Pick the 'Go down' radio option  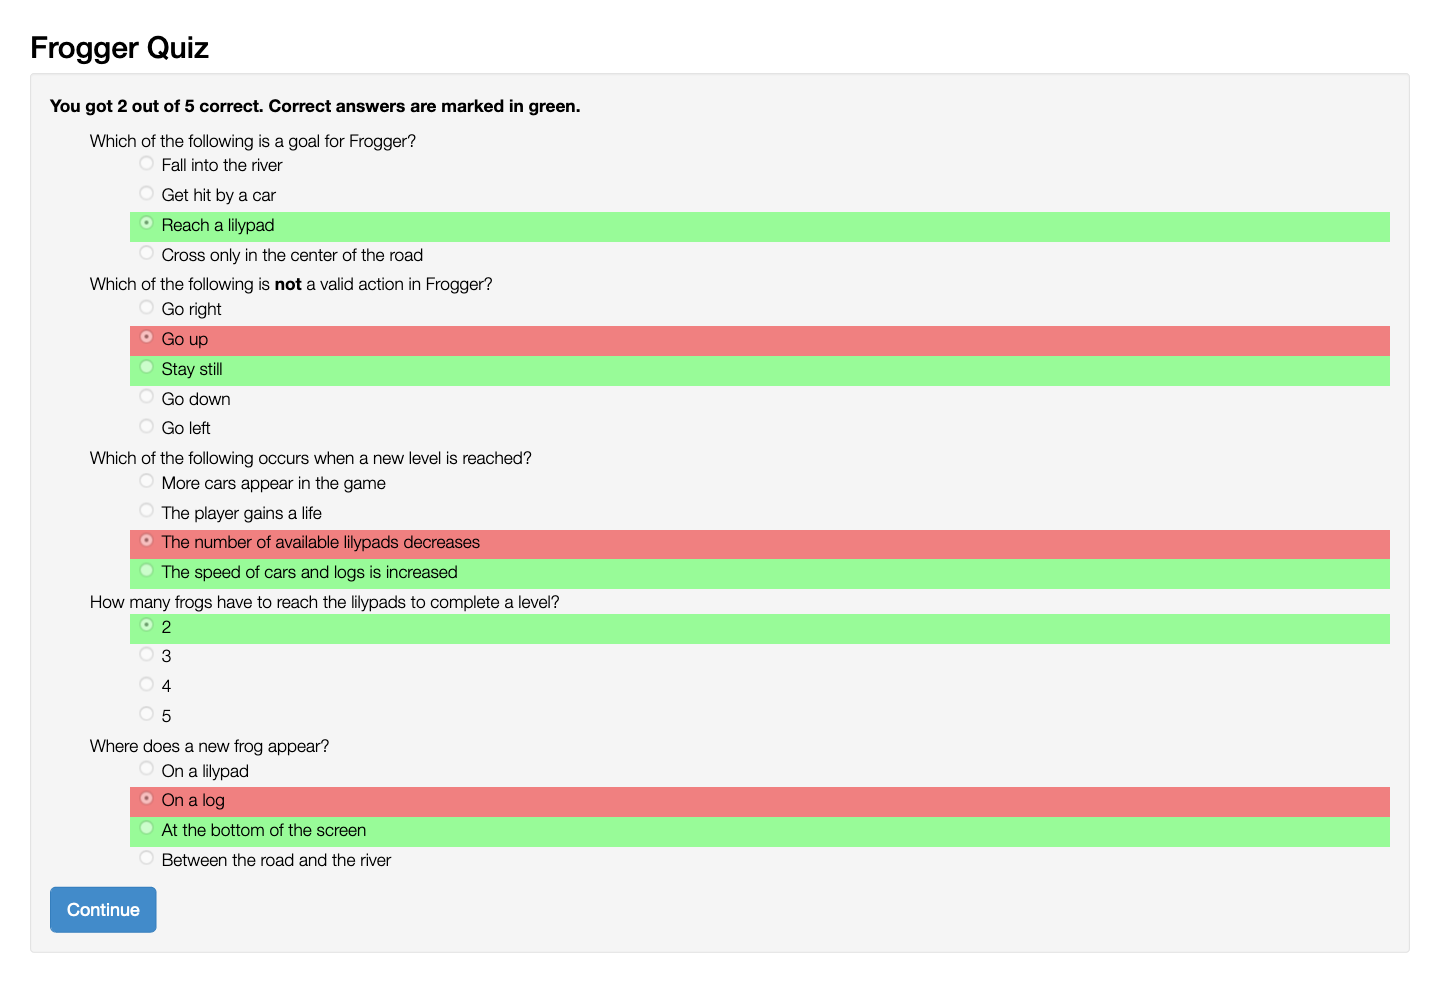(147, 396)
